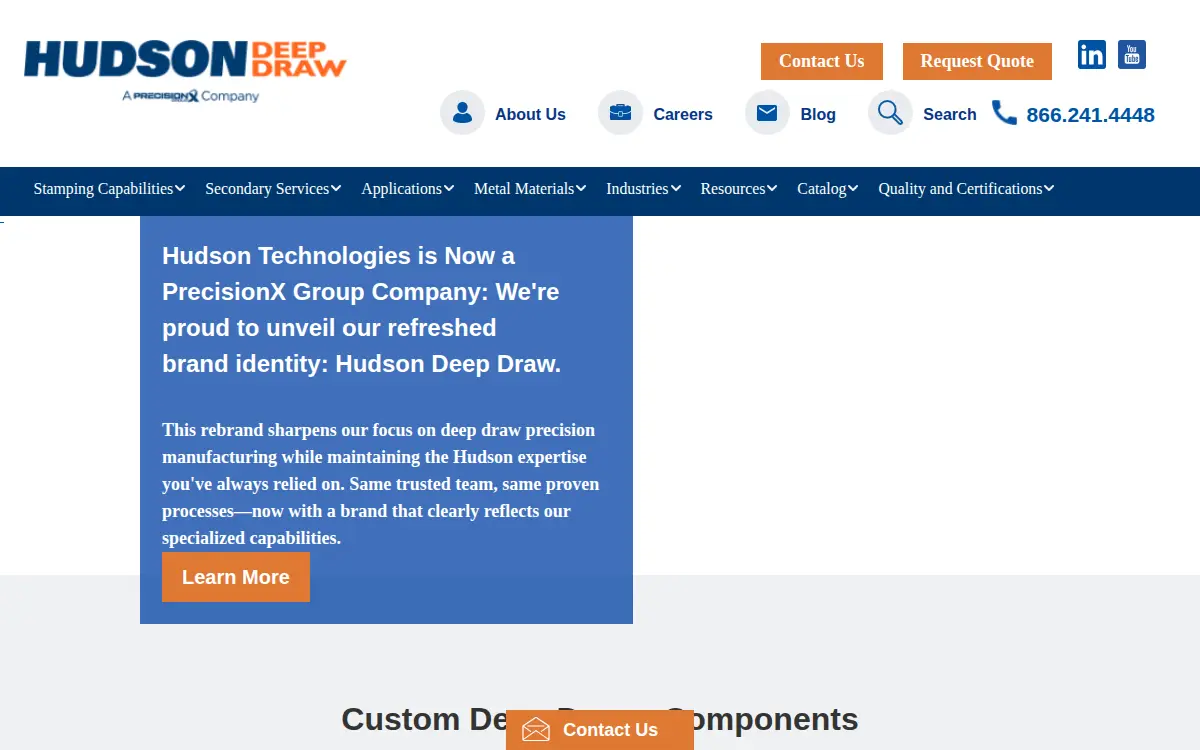This screenshot has width=1200, height=750.
Task: Open the Catalog menu item
Action: (822, 188)
